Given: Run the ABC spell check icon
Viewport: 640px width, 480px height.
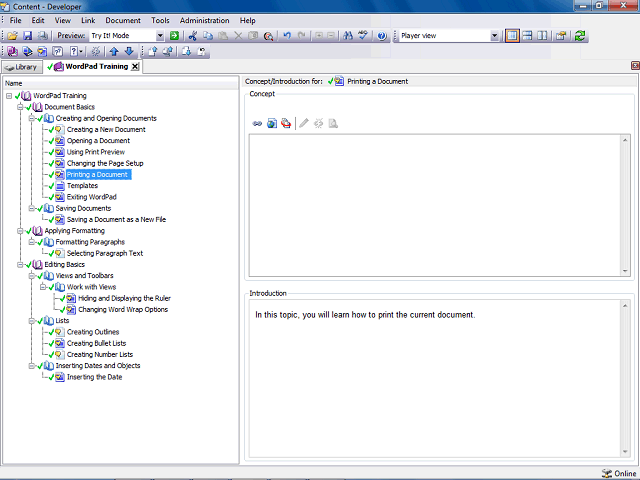Looking at the screenshot, I should tap(363, 36).
